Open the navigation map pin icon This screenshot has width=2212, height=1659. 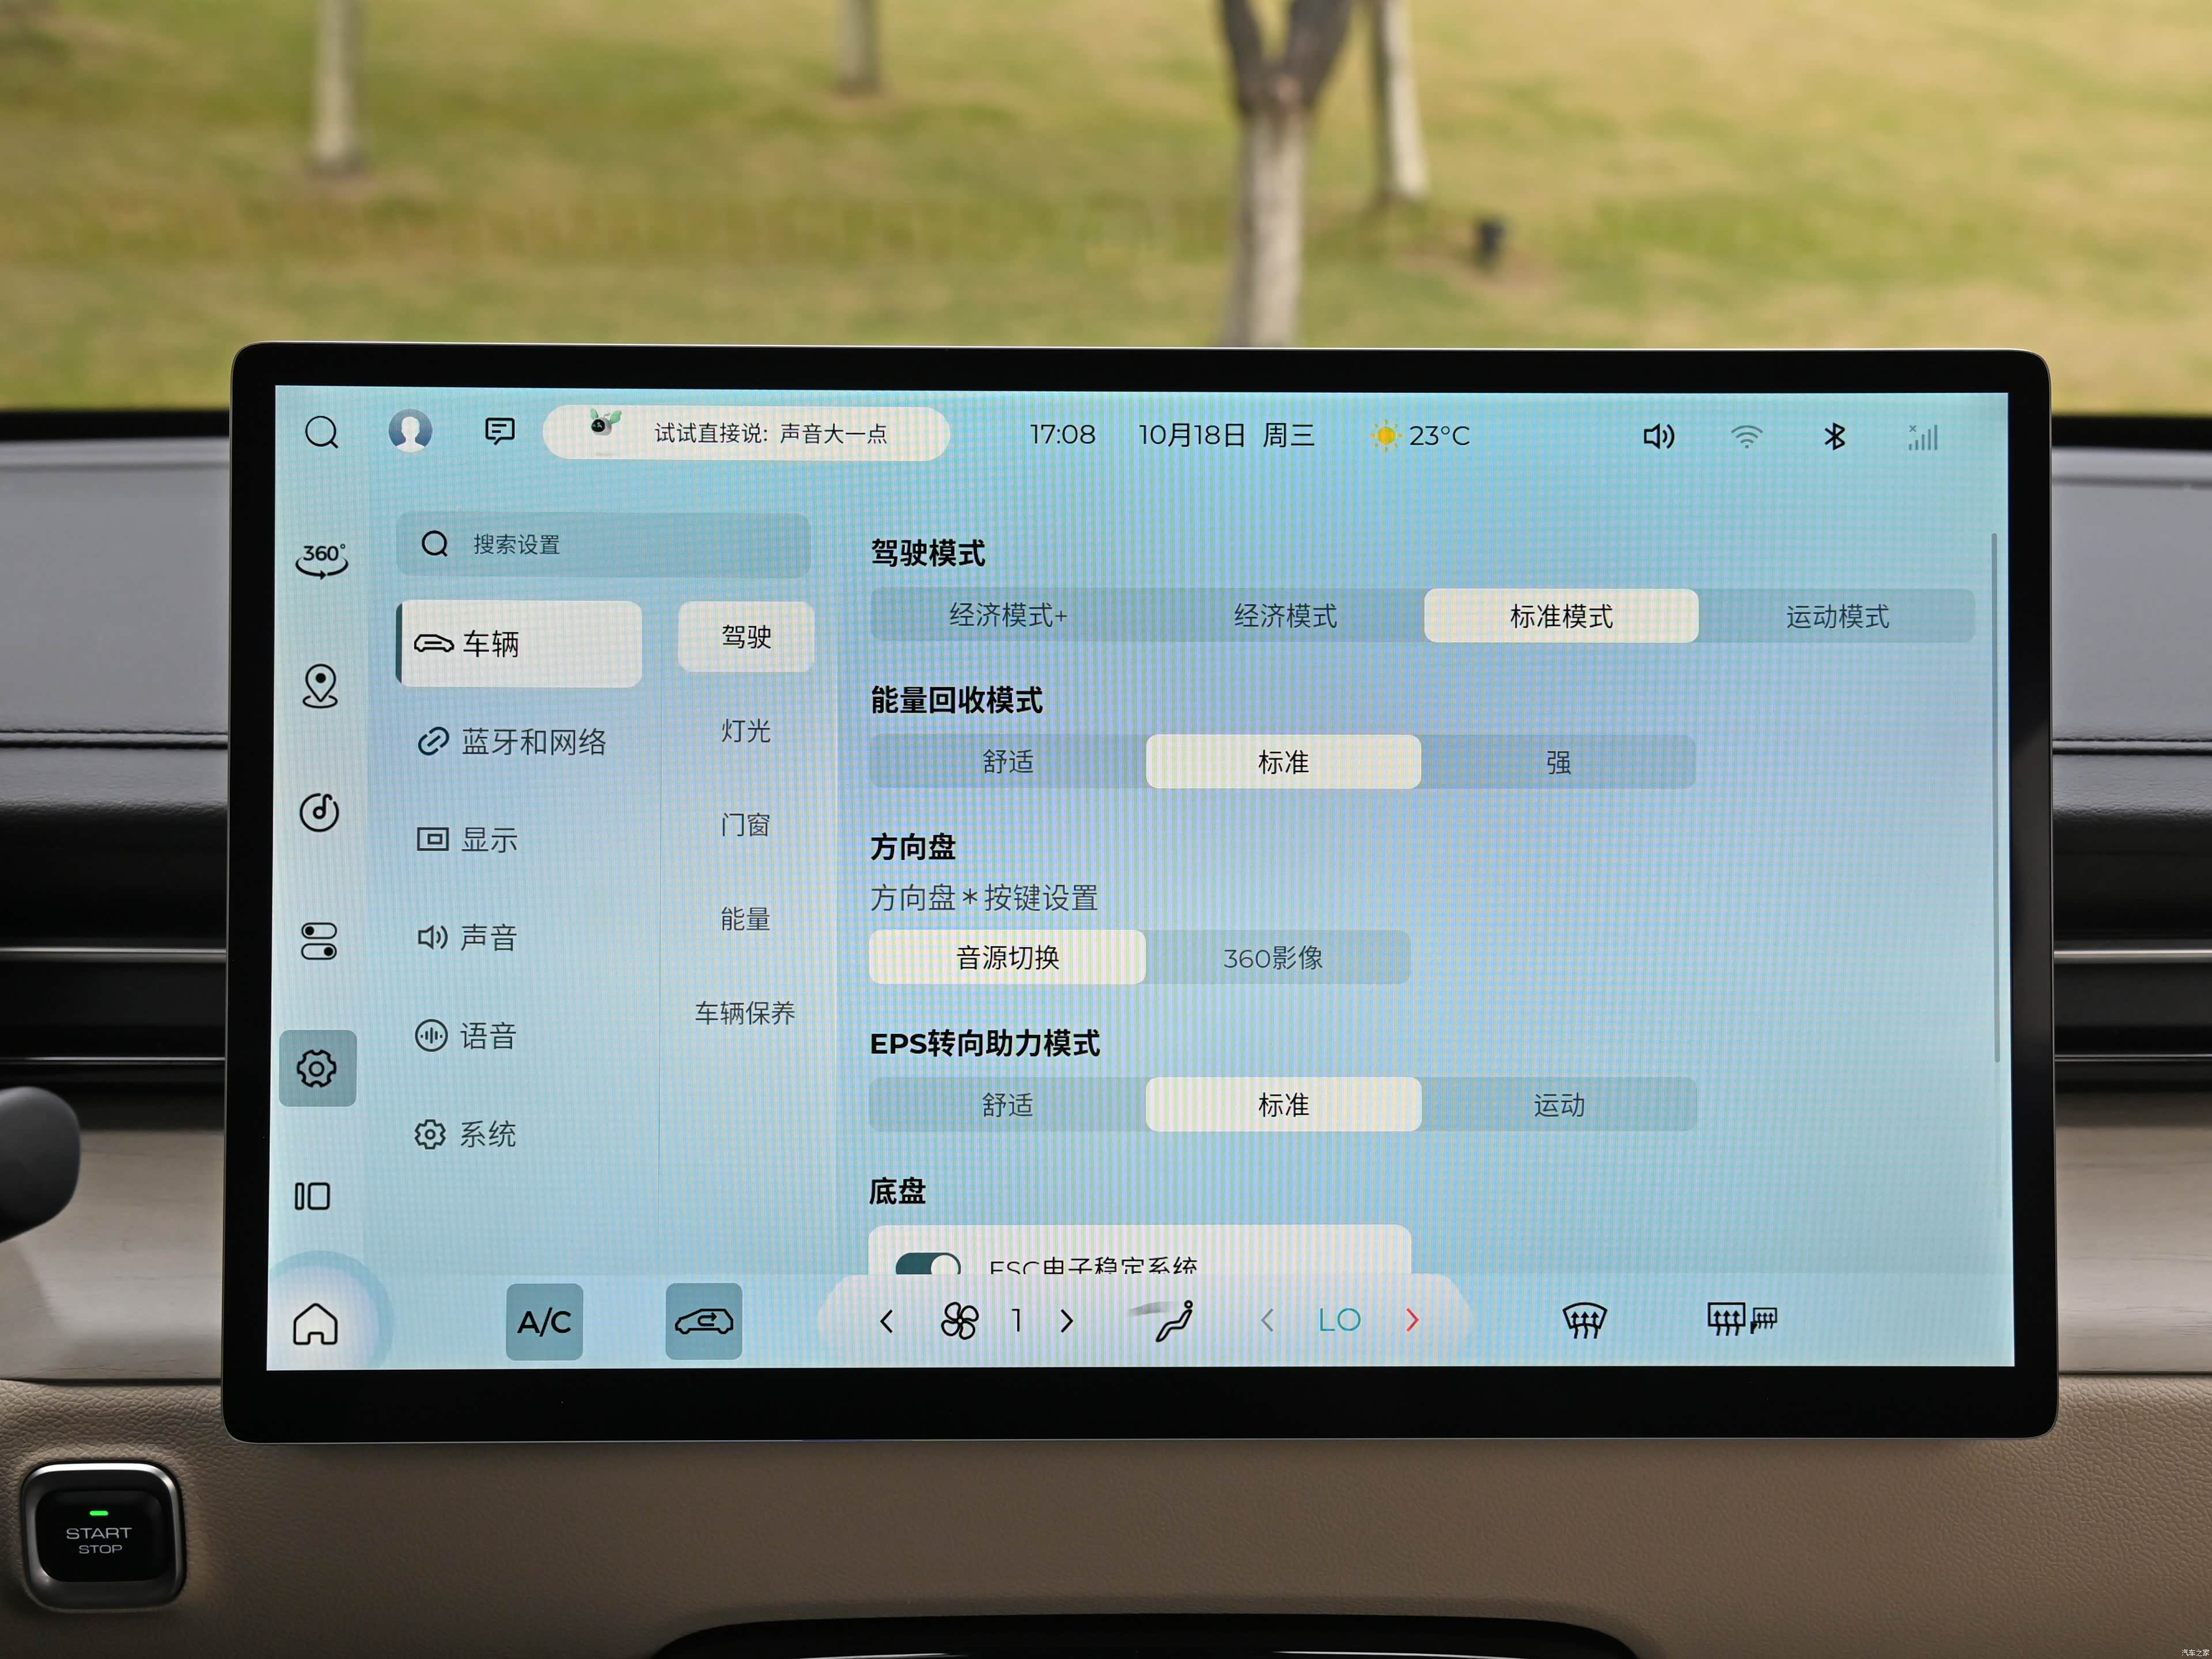click(x=320, y=686)
